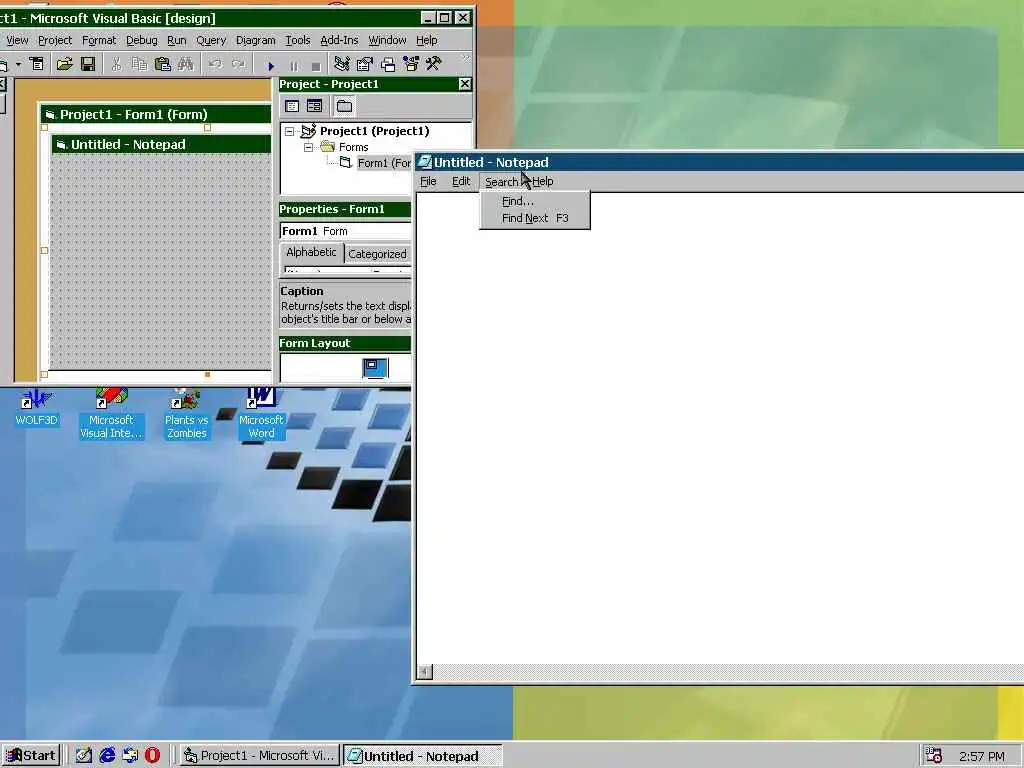Open the File menu in Notepad
The width and height of the screenshot is (1024, 768).
tap(428, 182)
